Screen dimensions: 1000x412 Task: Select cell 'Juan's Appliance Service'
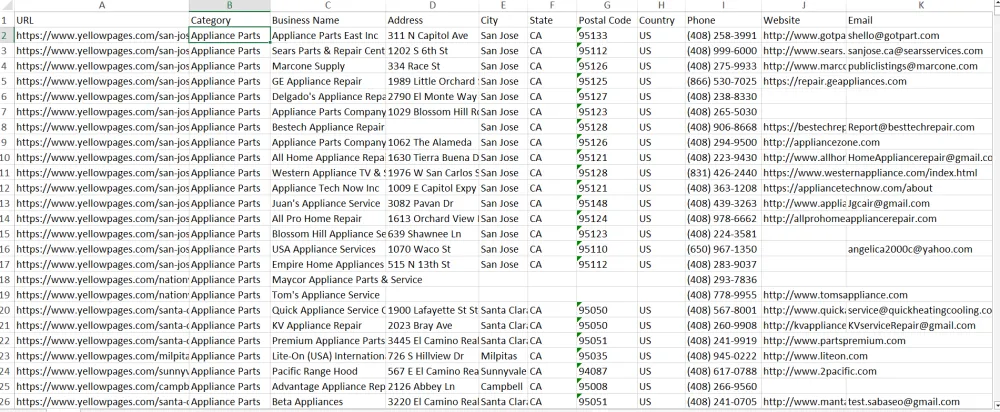(328, 203)
